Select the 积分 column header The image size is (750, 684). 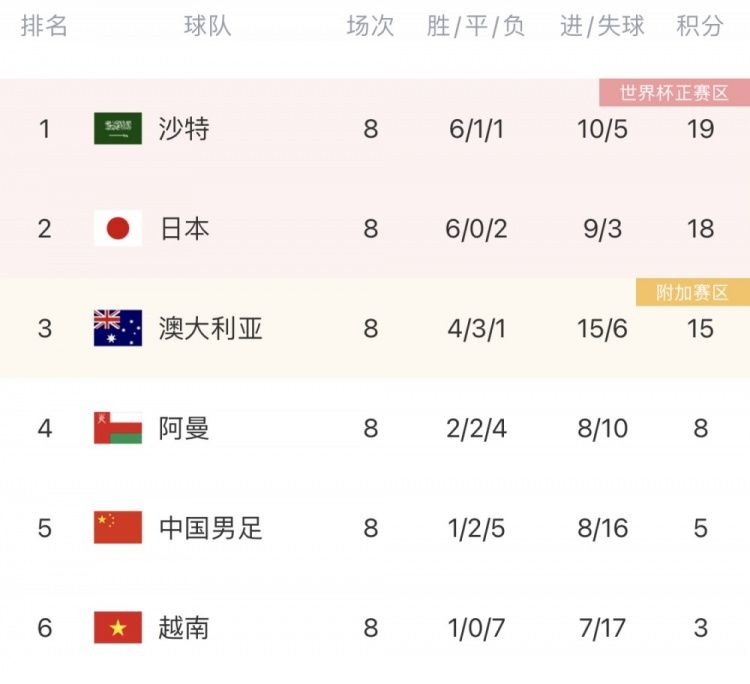[700, 27]
